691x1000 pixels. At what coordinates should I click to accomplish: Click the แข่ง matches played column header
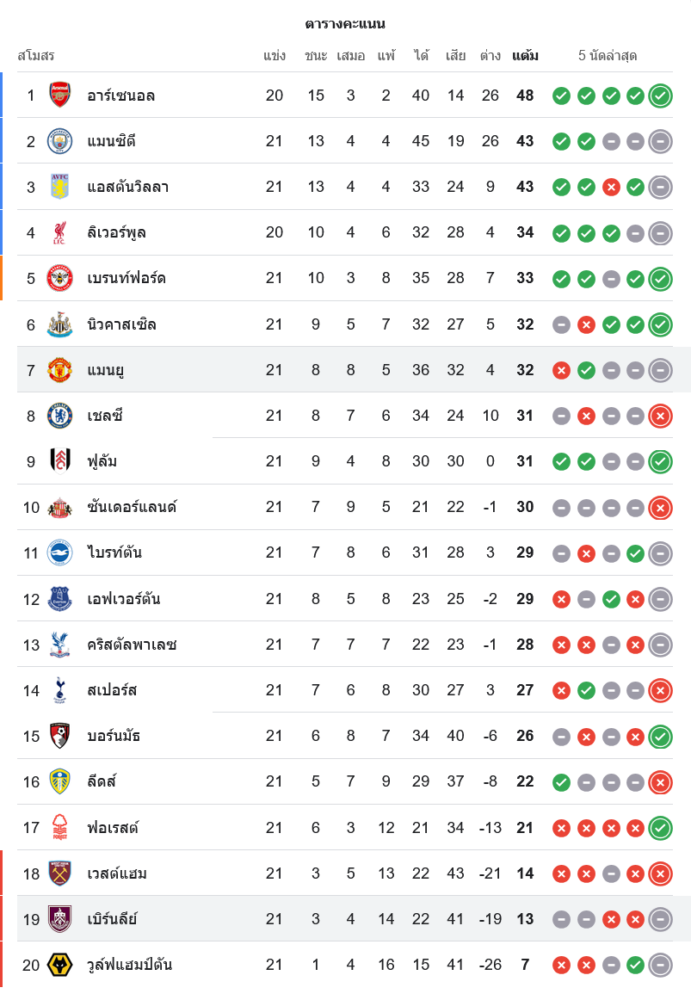pyautogui.click(x=275, y=56)
